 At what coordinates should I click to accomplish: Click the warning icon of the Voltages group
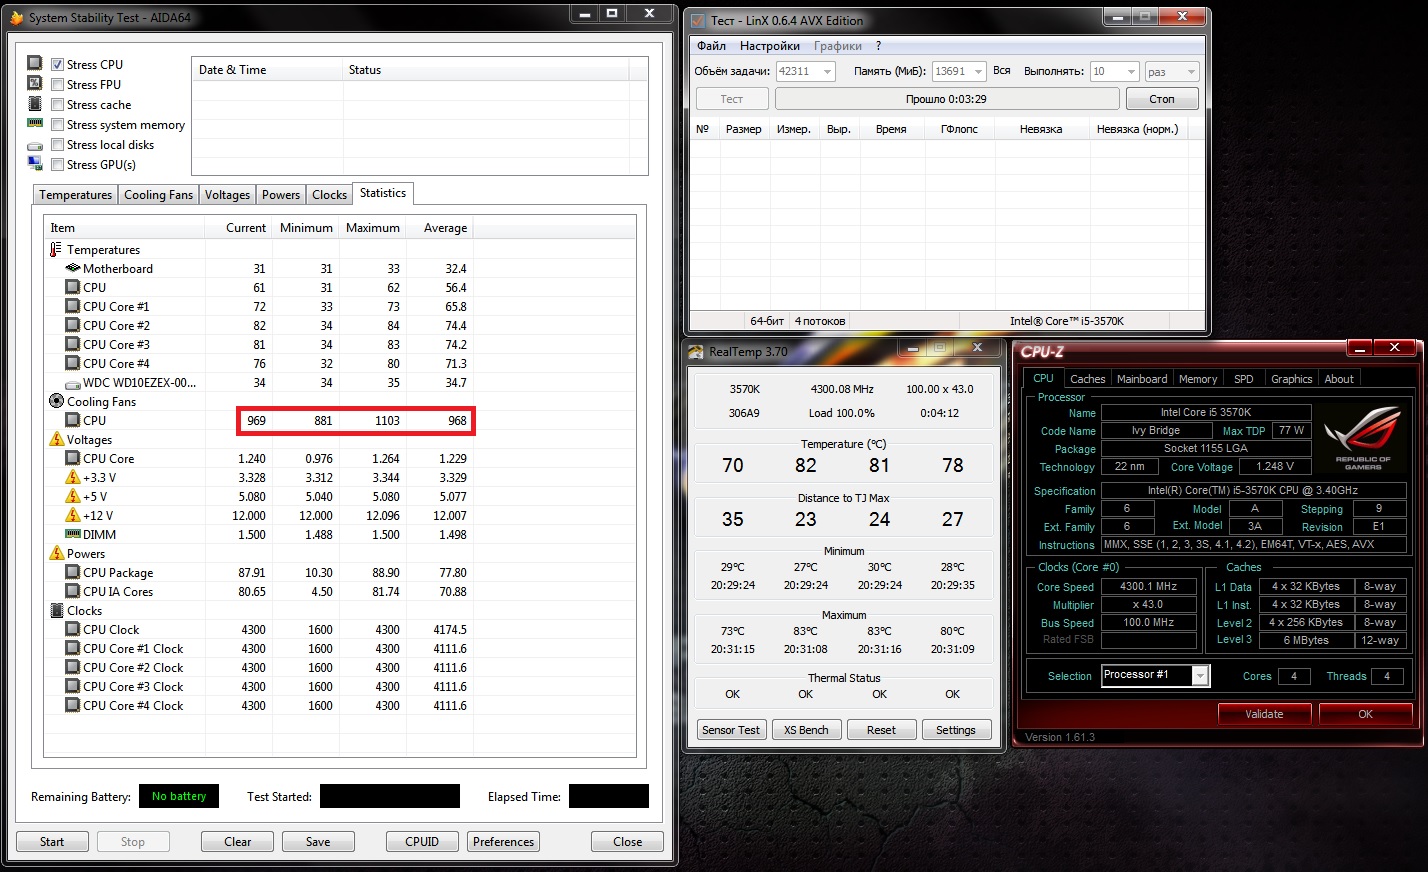(57, 439)
